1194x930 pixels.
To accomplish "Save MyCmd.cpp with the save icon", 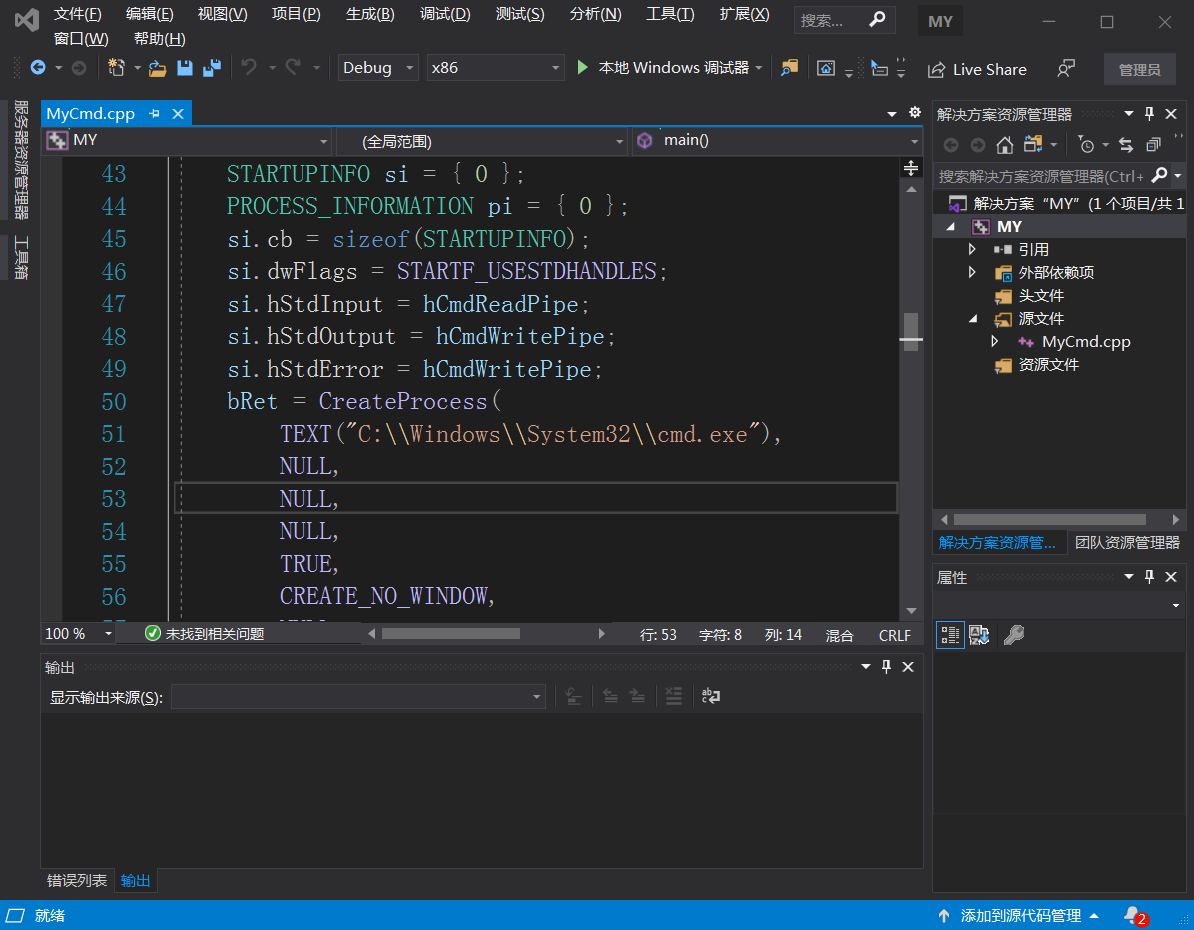I will [x=185, y=68].
